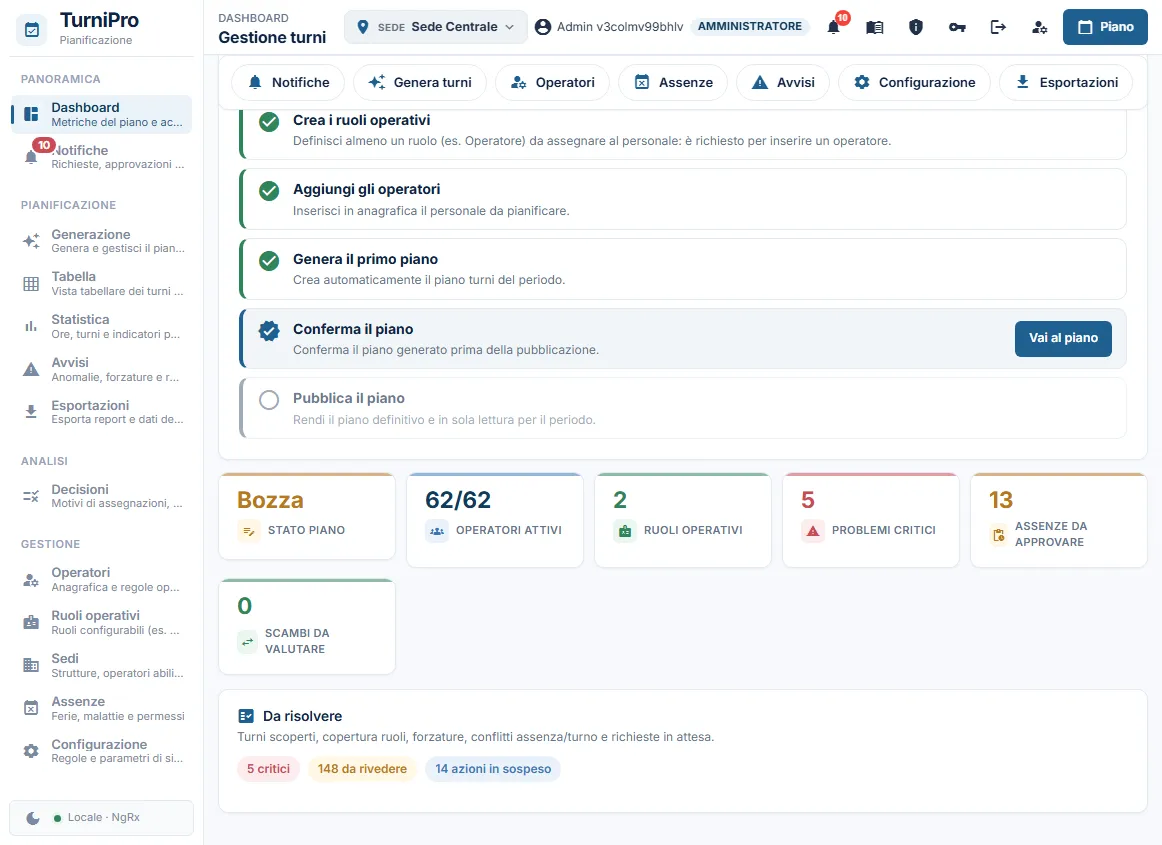Viewport: 1162px width, 845px height.
Task: Click the Vai al piano button
Action: coord(1063,338)
